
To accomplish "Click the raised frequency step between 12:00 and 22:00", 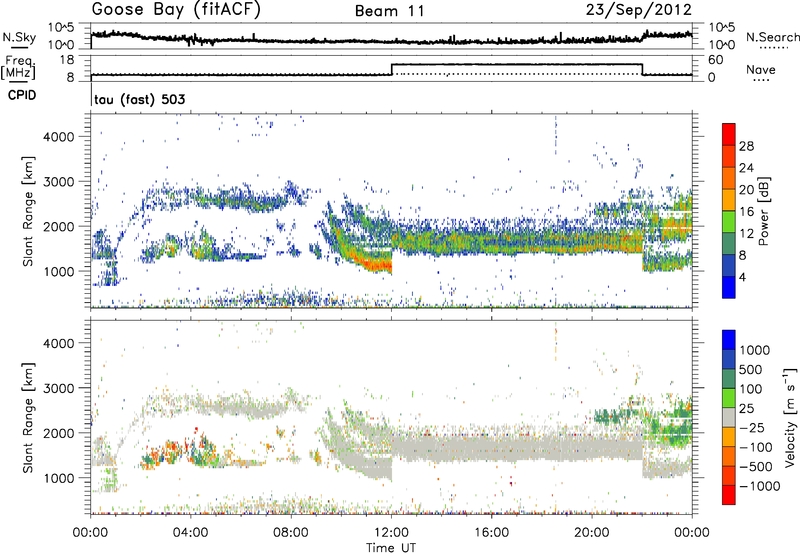I will tap(517, 64).
